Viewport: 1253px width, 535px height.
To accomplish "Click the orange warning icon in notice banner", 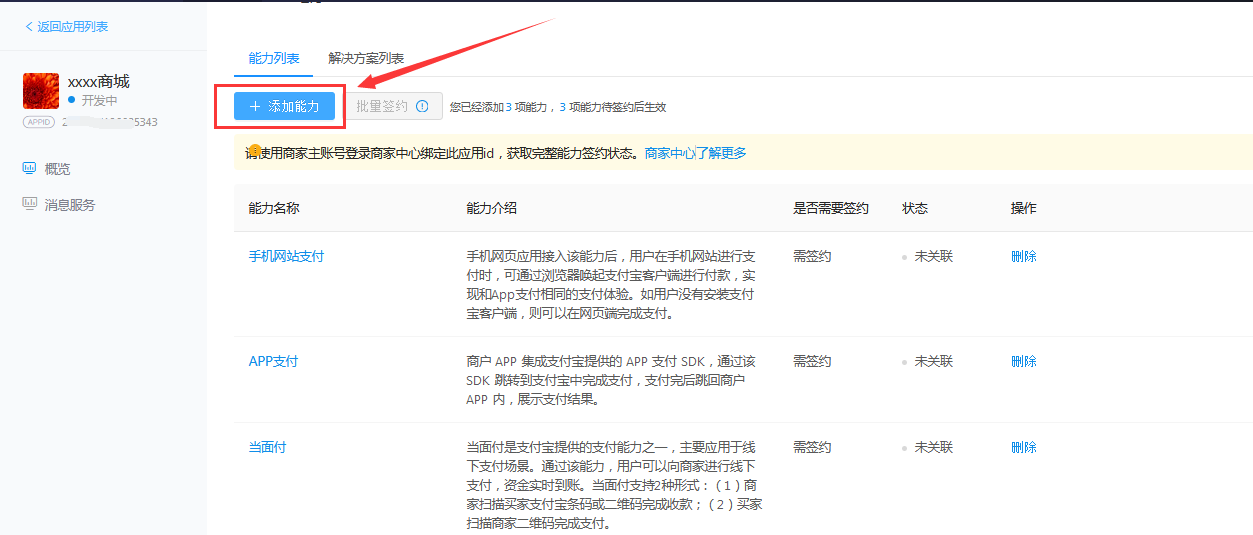I will [x=255, y=151].
